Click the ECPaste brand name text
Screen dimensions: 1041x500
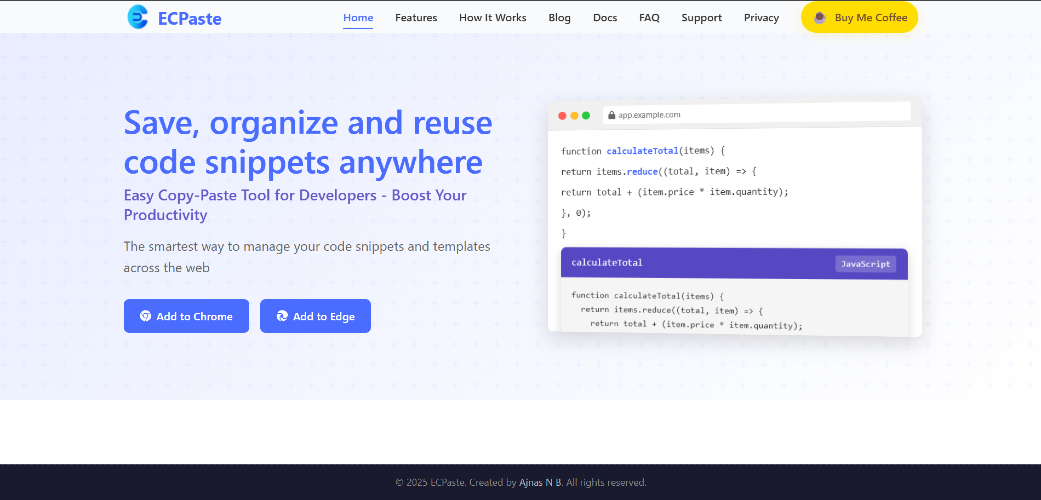click(x=190, y=19)
